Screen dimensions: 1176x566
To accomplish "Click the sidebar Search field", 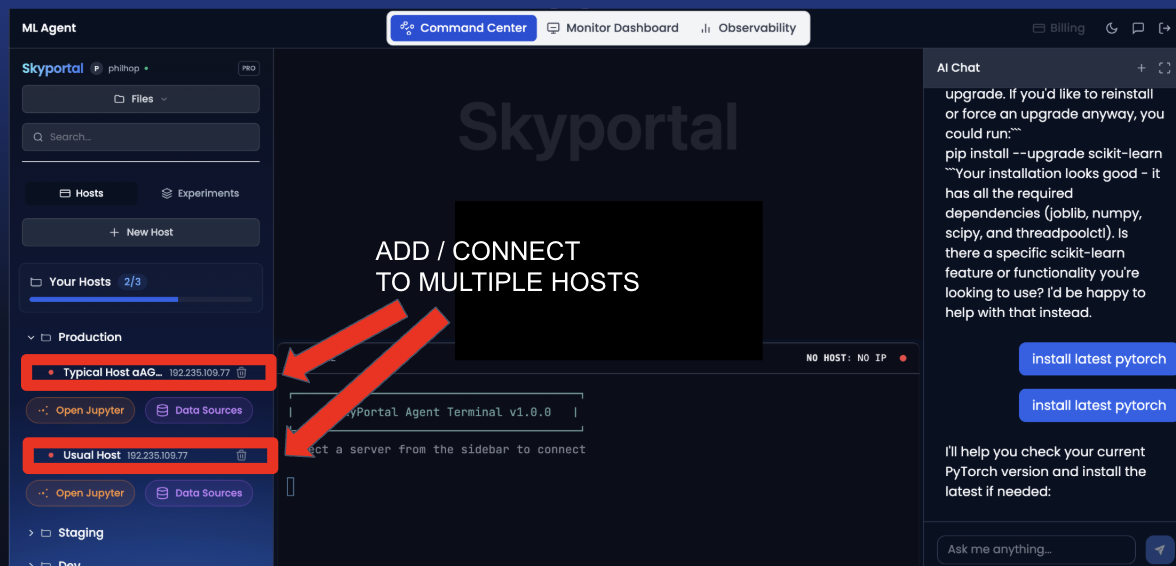I will click(x=141, y=137).
